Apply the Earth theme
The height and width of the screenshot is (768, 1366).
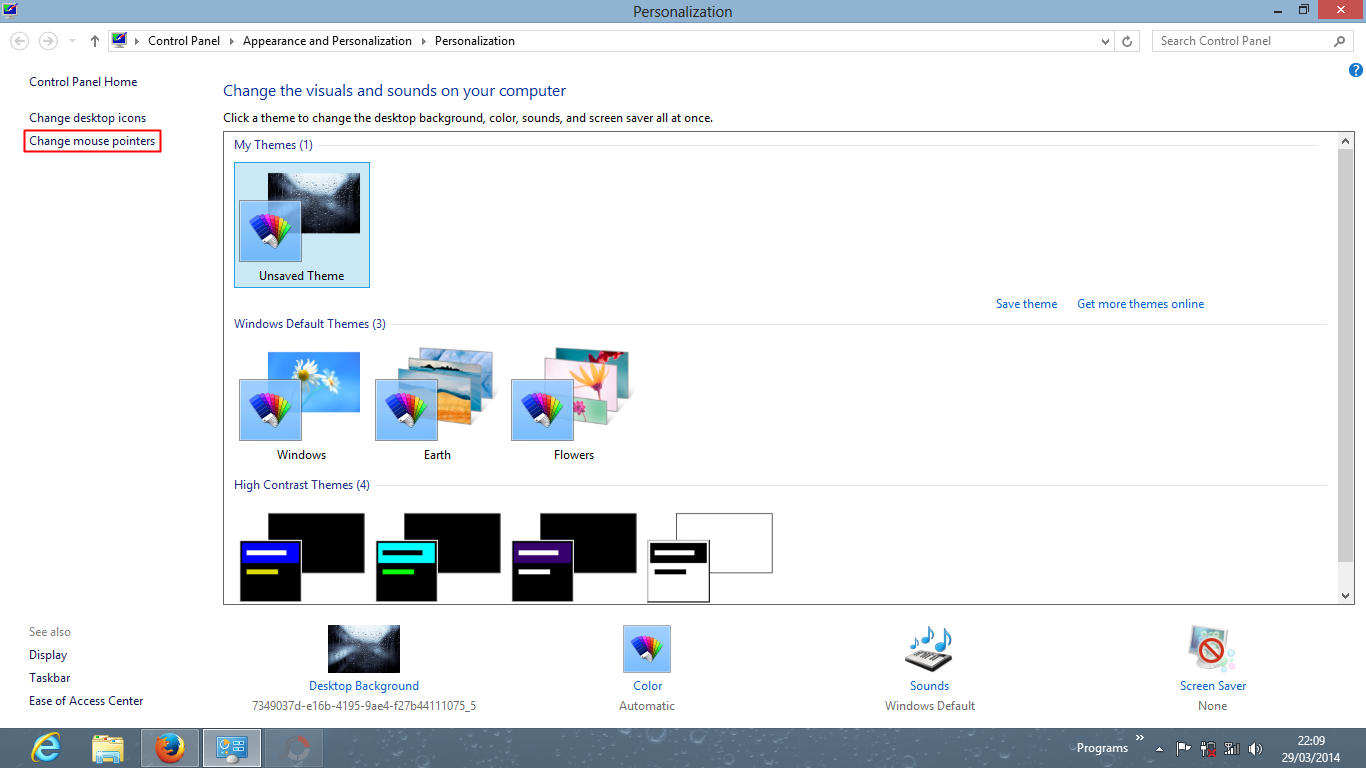click(437, 405)
